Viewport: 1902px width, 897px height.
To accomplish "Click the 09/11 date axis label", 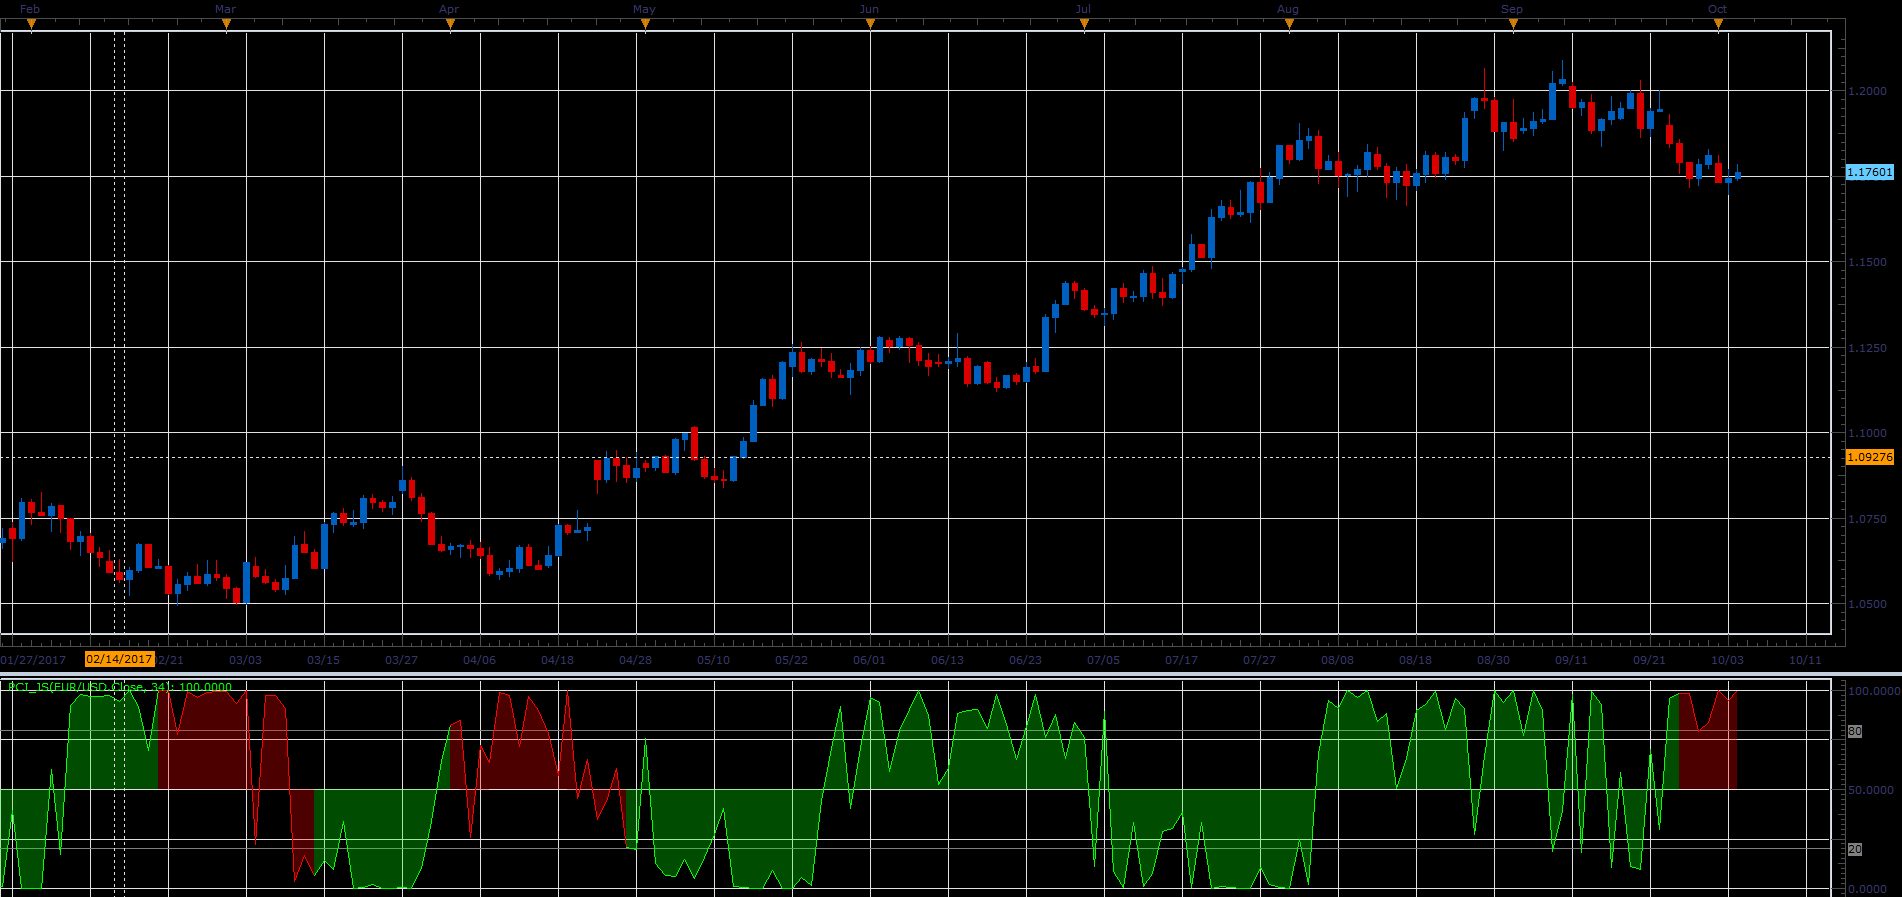I will click(x=1572, y=660).
